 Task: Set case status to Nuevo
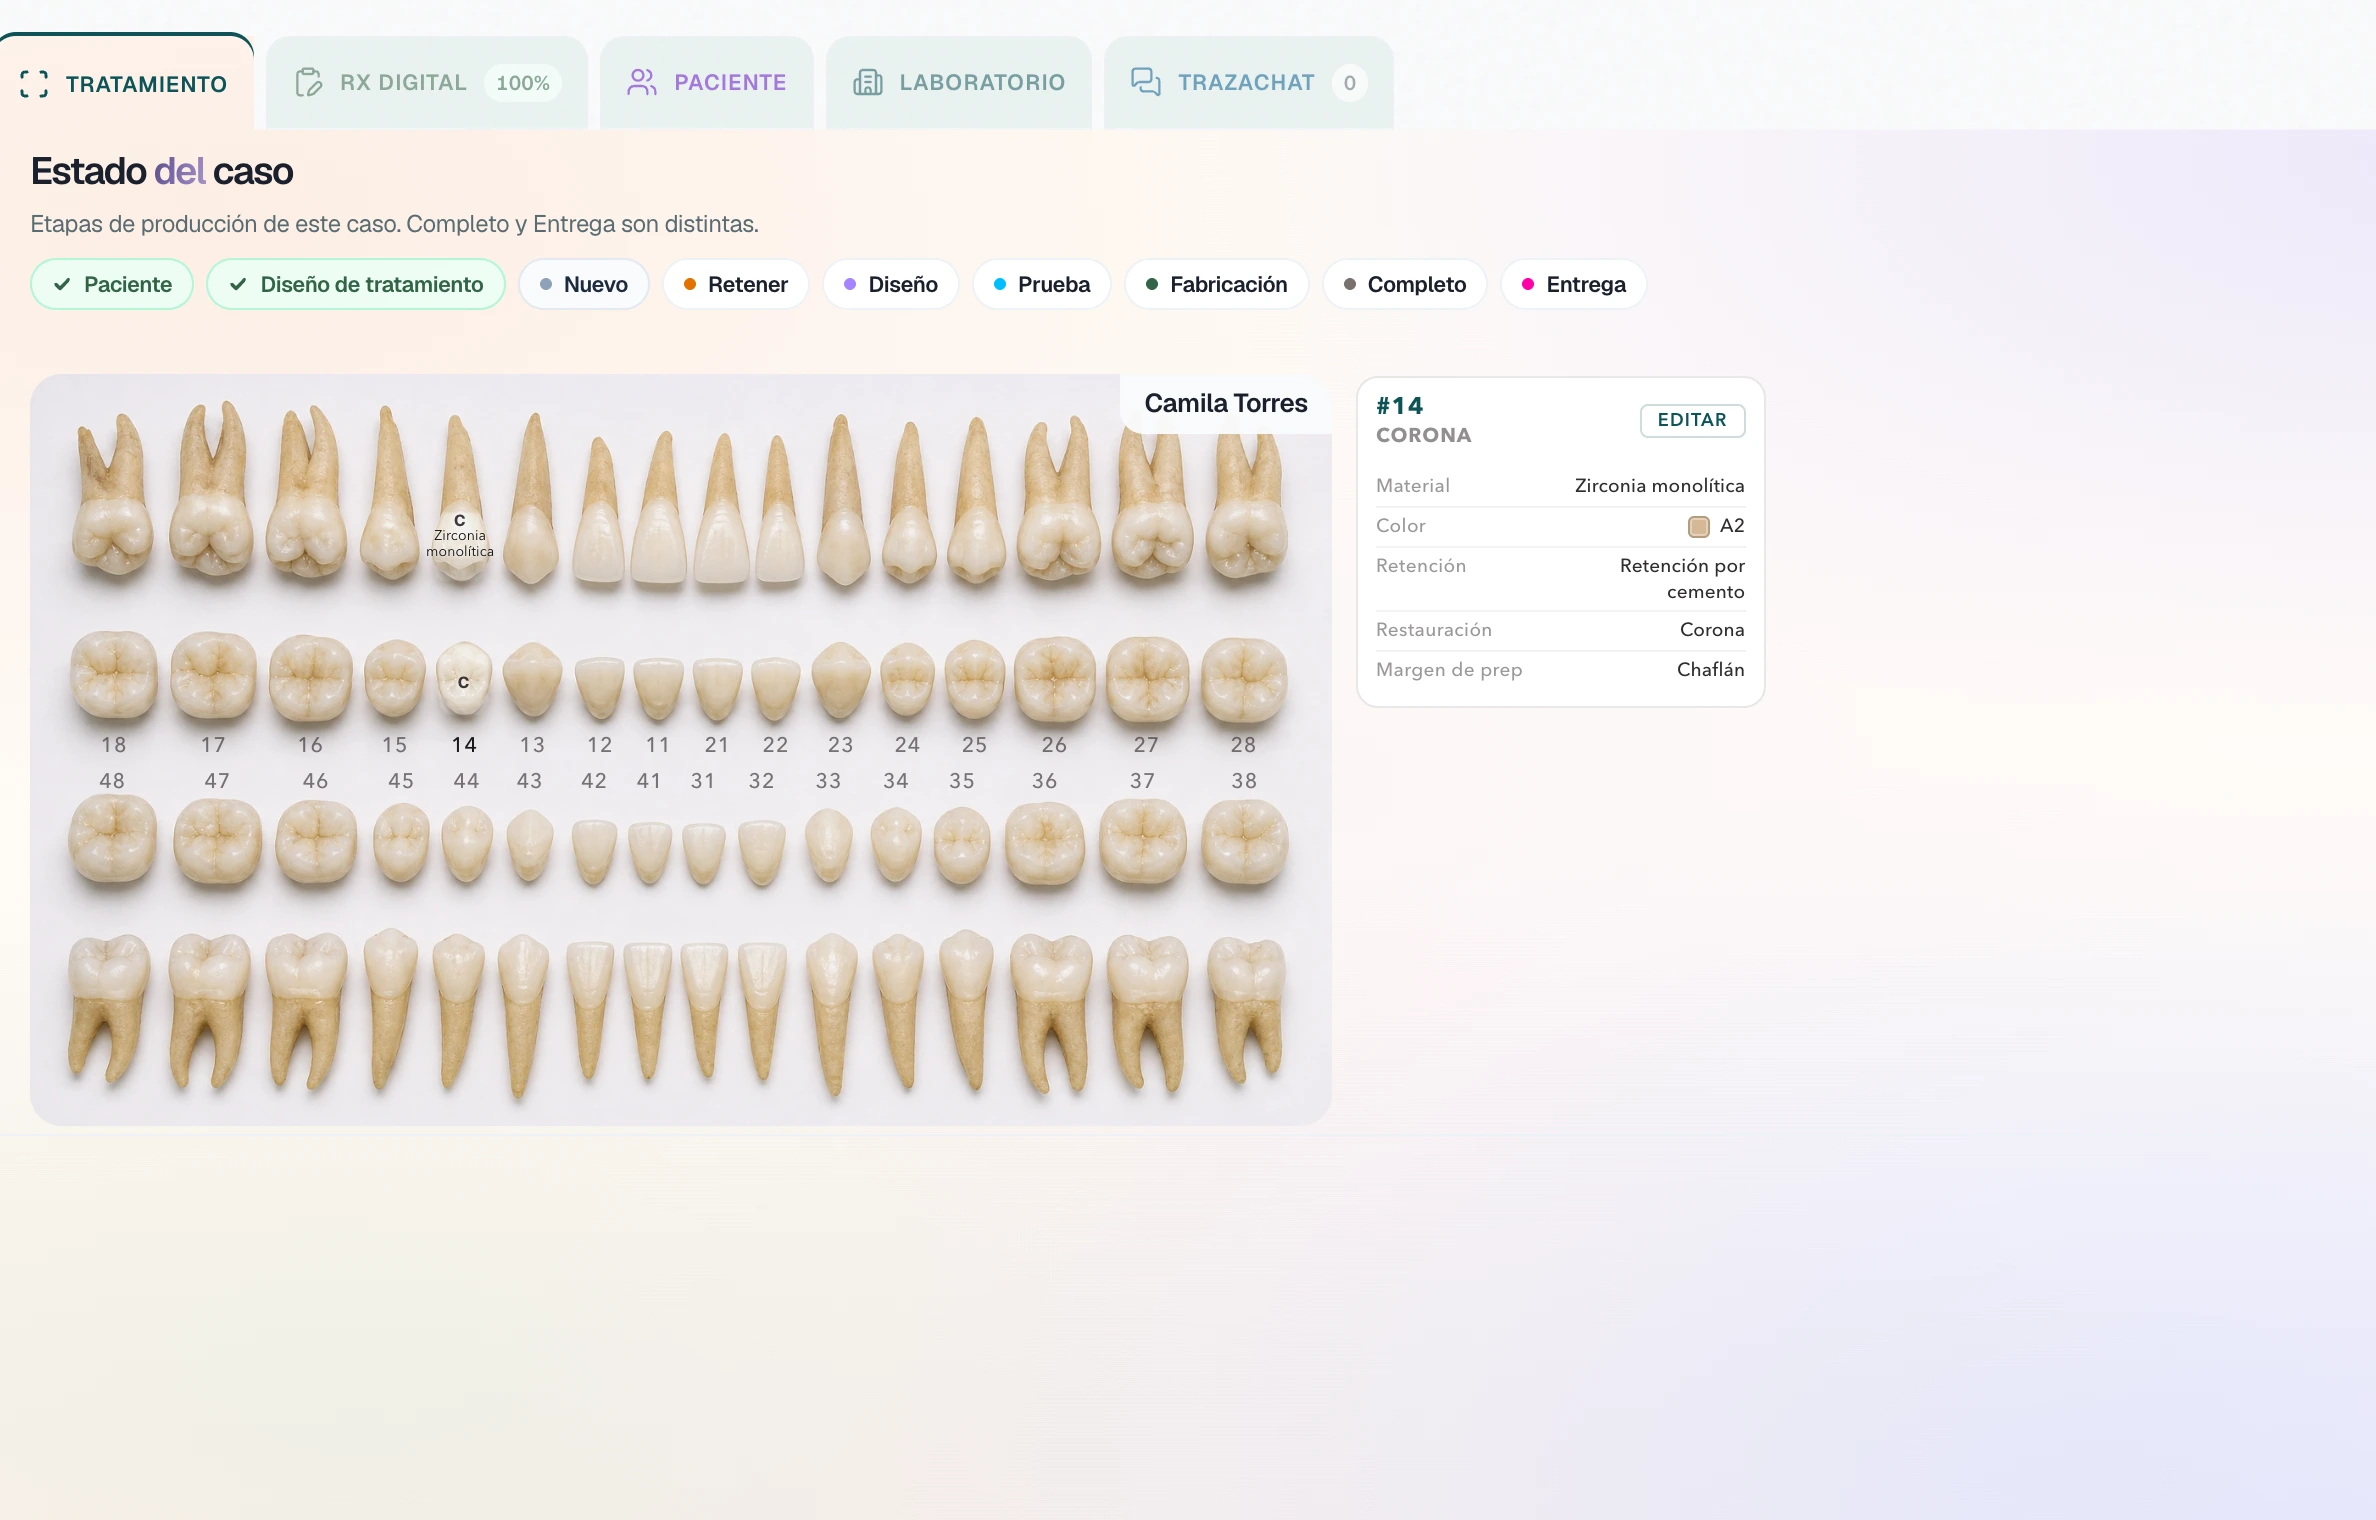point(584,284)
